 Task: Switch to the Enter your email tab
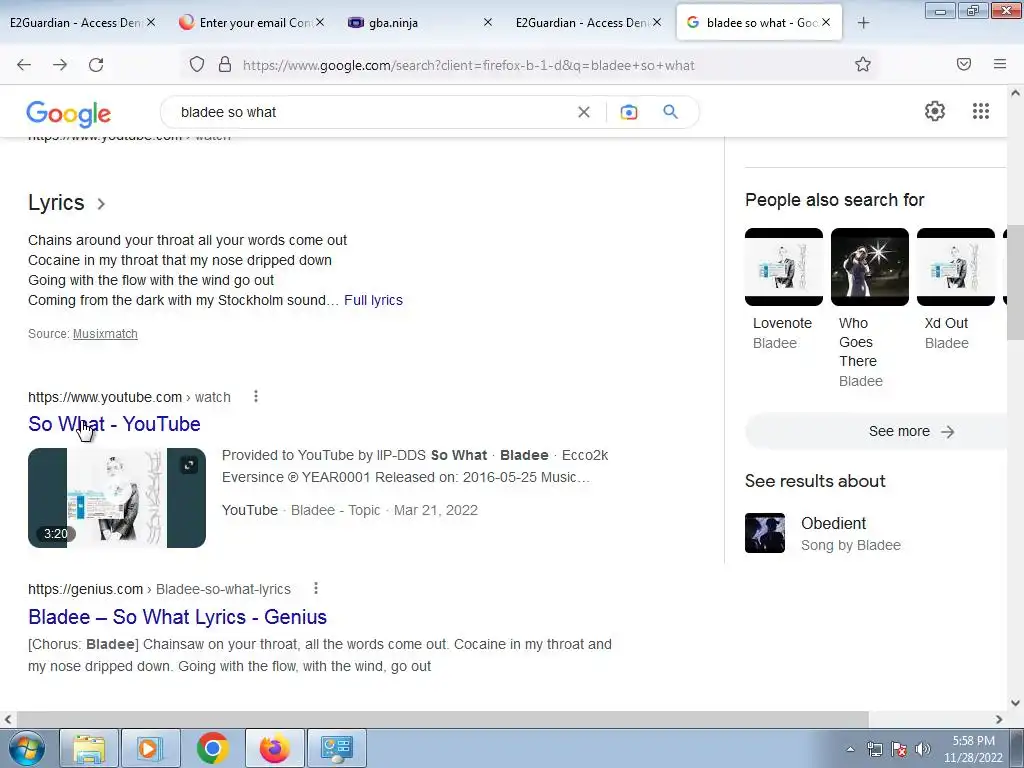[x=248, y=23]
